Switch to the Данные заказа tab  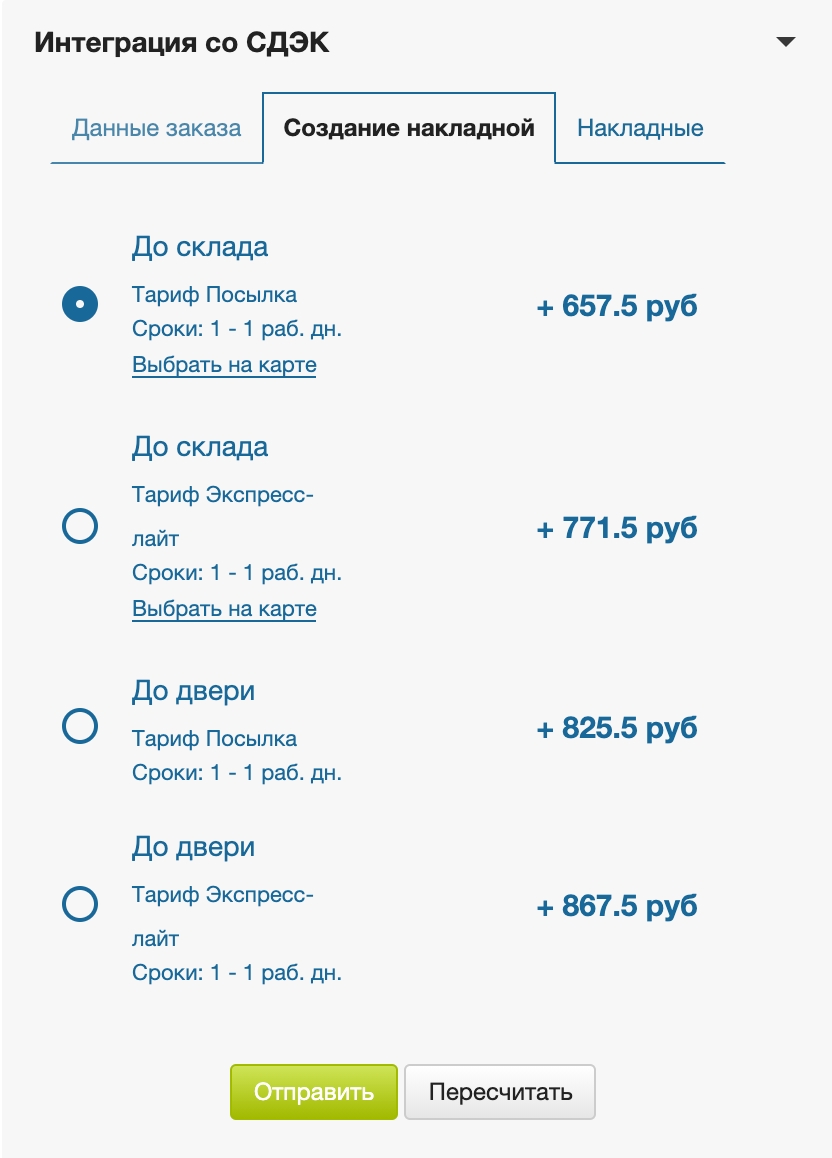156,129
